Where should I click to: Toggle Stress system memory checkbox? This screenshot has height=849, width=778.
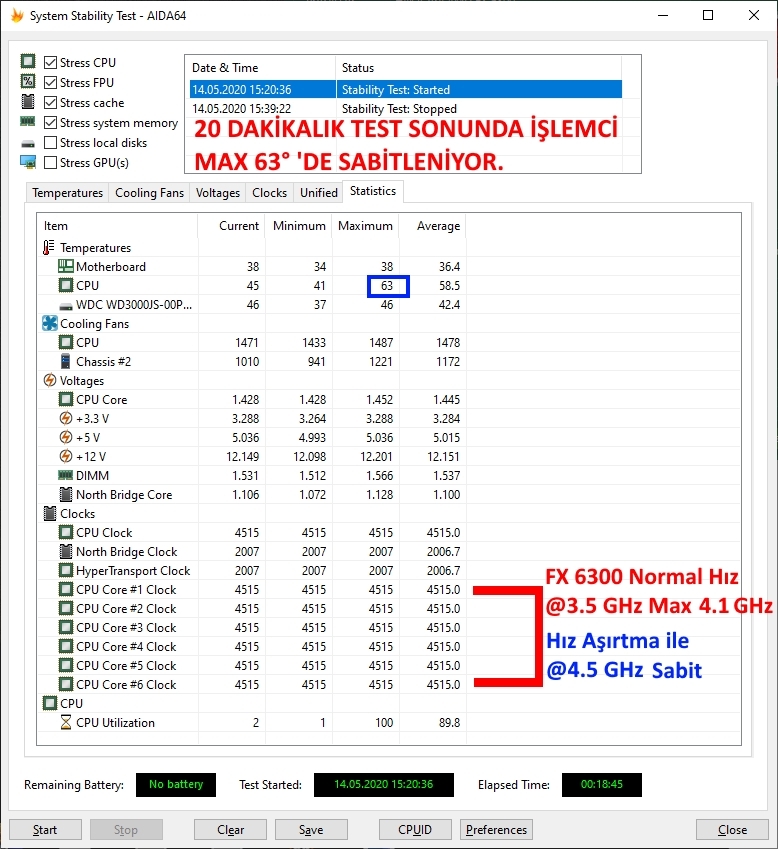click(x=50, y=123)
